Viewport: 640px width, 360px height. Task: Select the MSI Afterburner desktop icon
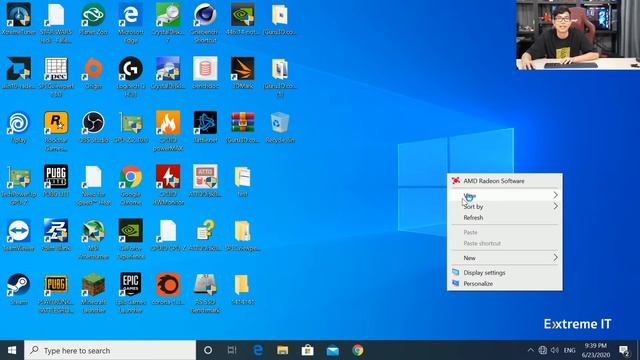click(93, 238)
